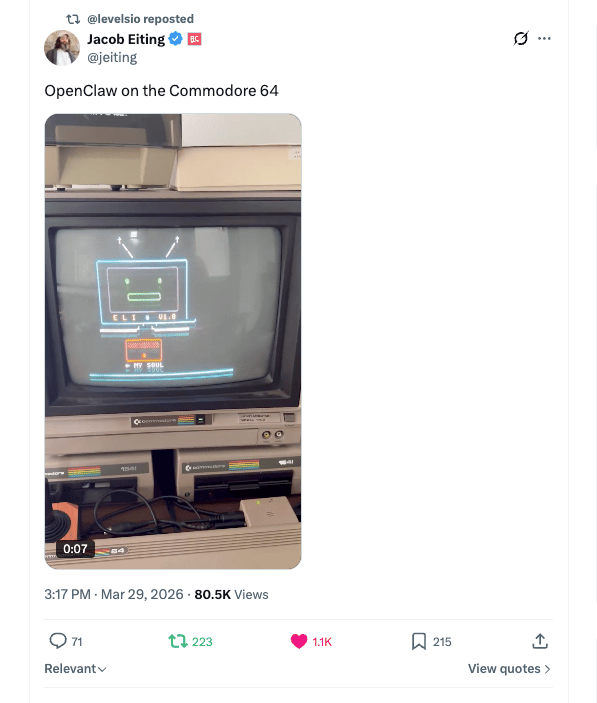Click the chevron arrow beside Relevant
Viewport: 597px width, 703px height.
coord(102,669)
